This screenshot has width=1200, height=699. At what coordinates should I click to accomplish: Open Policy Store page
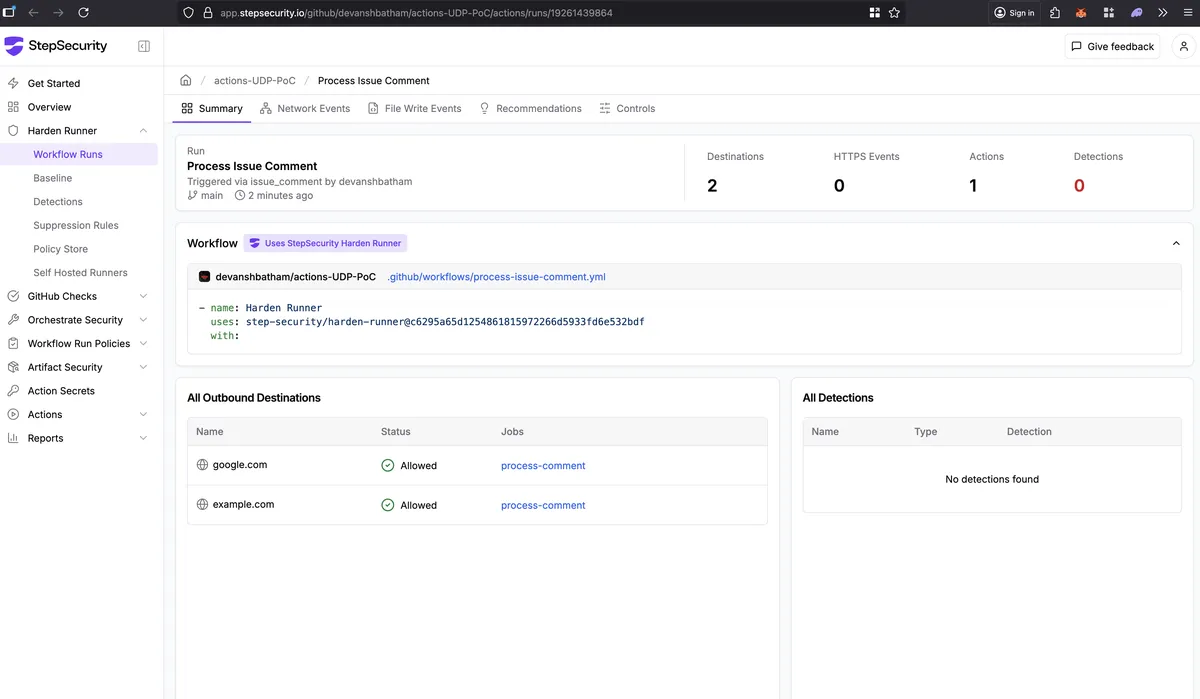click(60, 249)
